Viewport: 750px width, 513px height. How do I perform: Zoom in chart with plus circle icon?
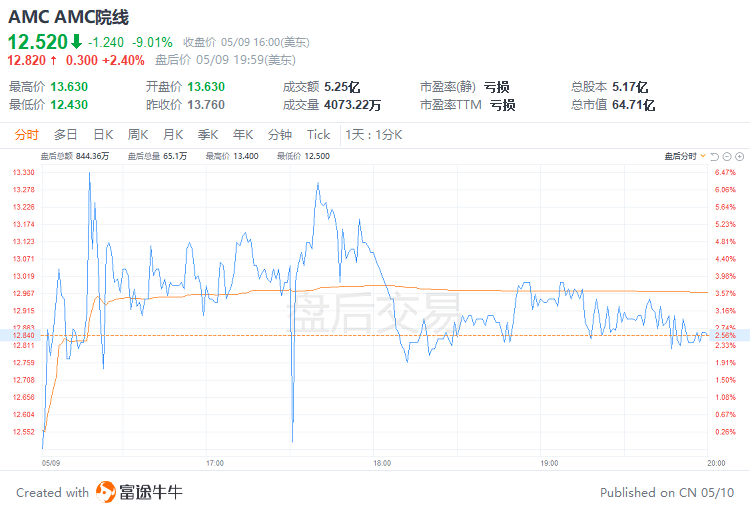739,157
